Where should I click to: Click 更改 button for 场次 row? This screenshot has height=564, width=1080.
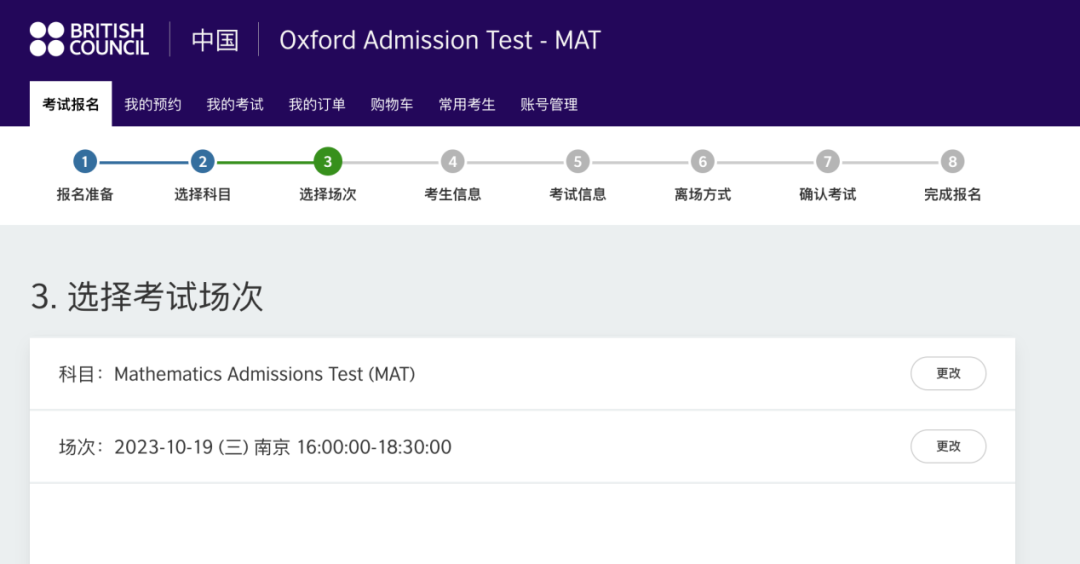tap(948, 446)
